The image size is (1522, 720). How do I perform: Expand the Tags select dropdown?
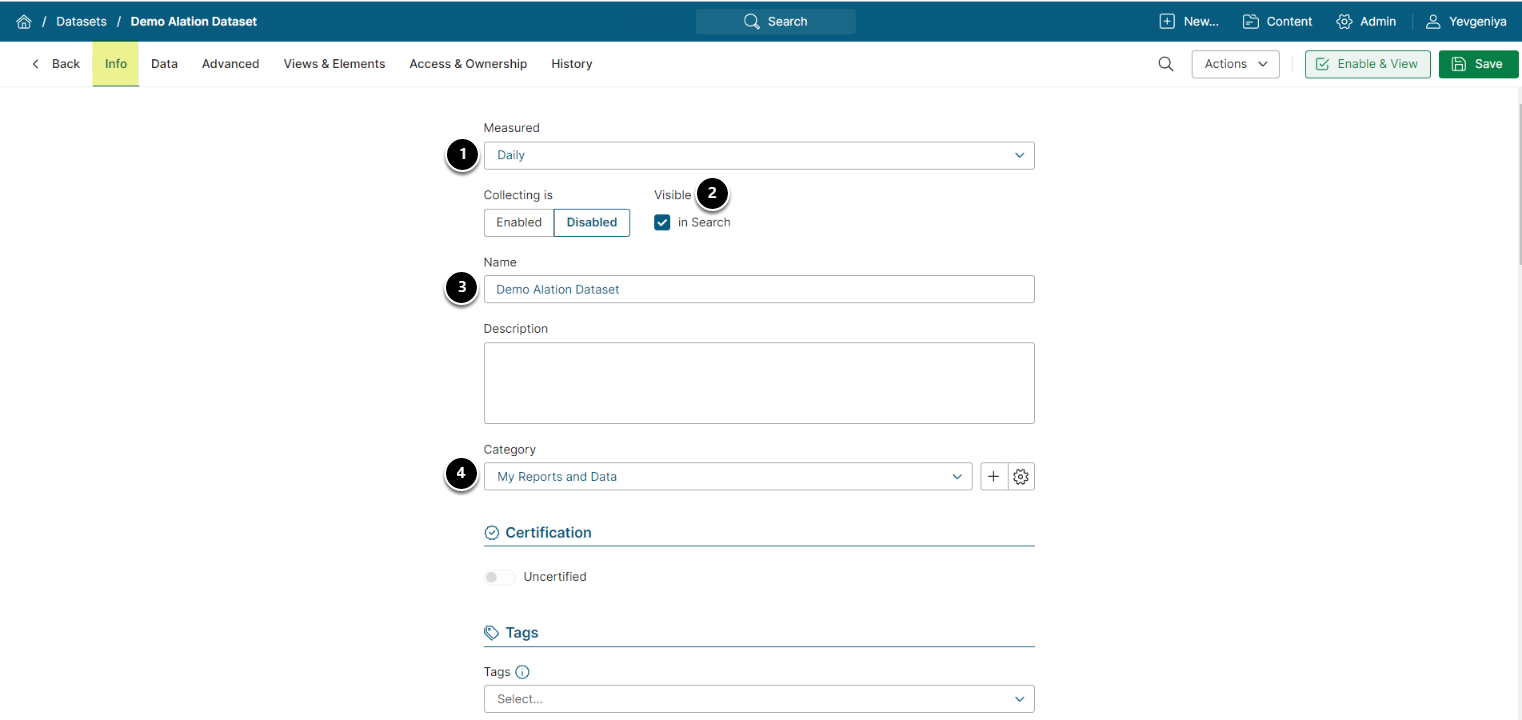tap(758, 699)
